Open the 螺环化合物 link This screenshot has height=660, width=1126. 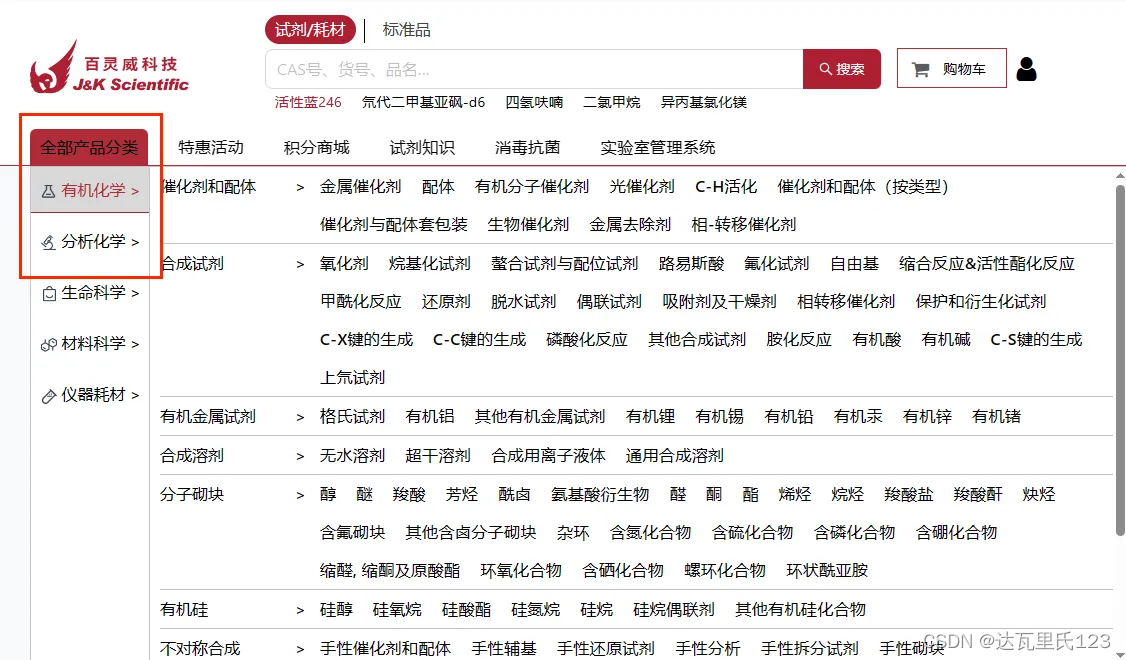point(725,571)
